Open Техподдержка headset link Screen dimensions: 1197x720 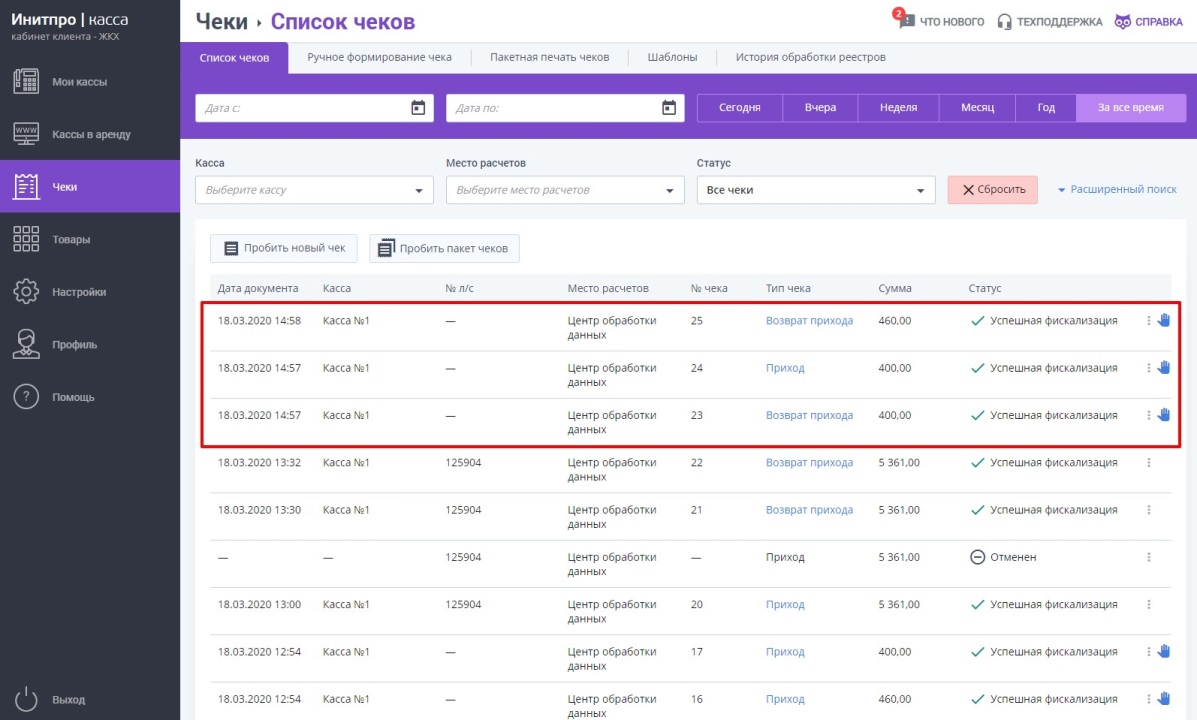(1050, 21)
